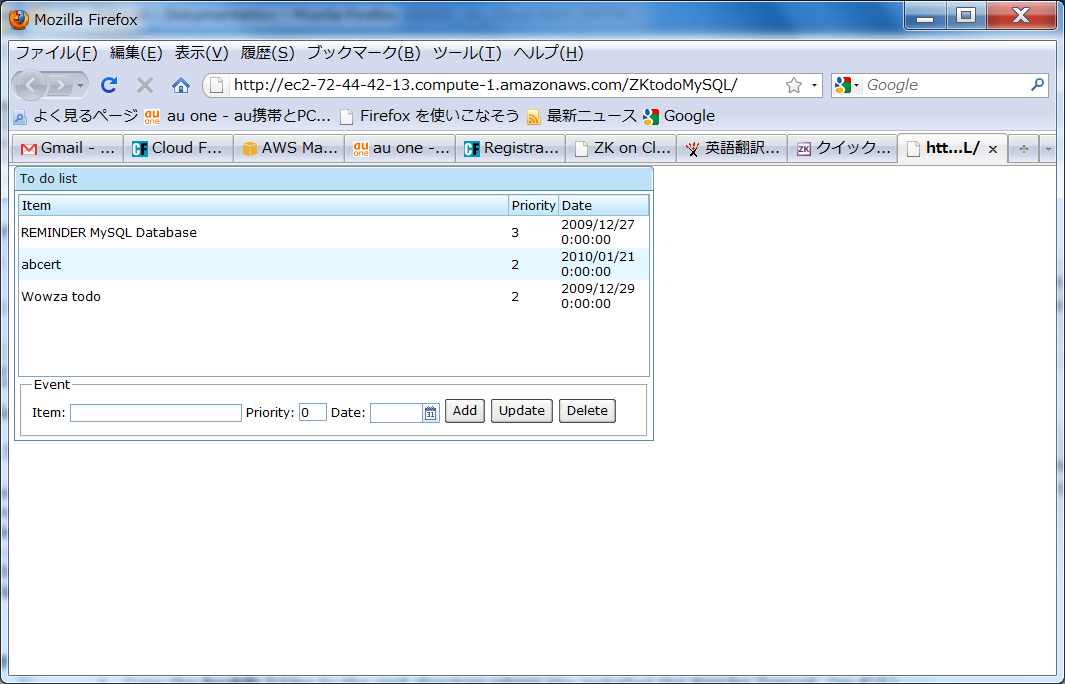Open the ツール(T) menu
The image size is (1065, 684).
click(x=467, y=53)
